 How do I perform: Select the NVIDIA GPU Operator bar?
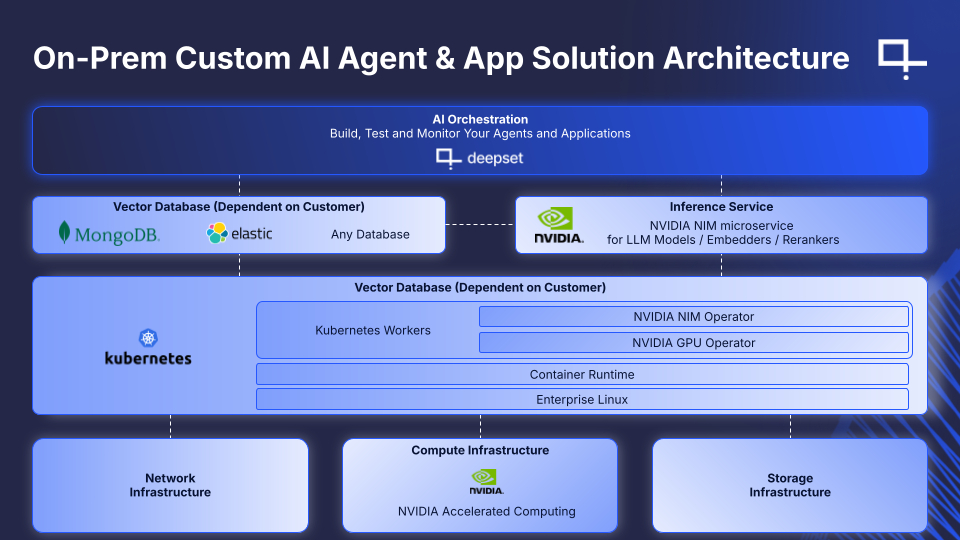pos(693,343)
